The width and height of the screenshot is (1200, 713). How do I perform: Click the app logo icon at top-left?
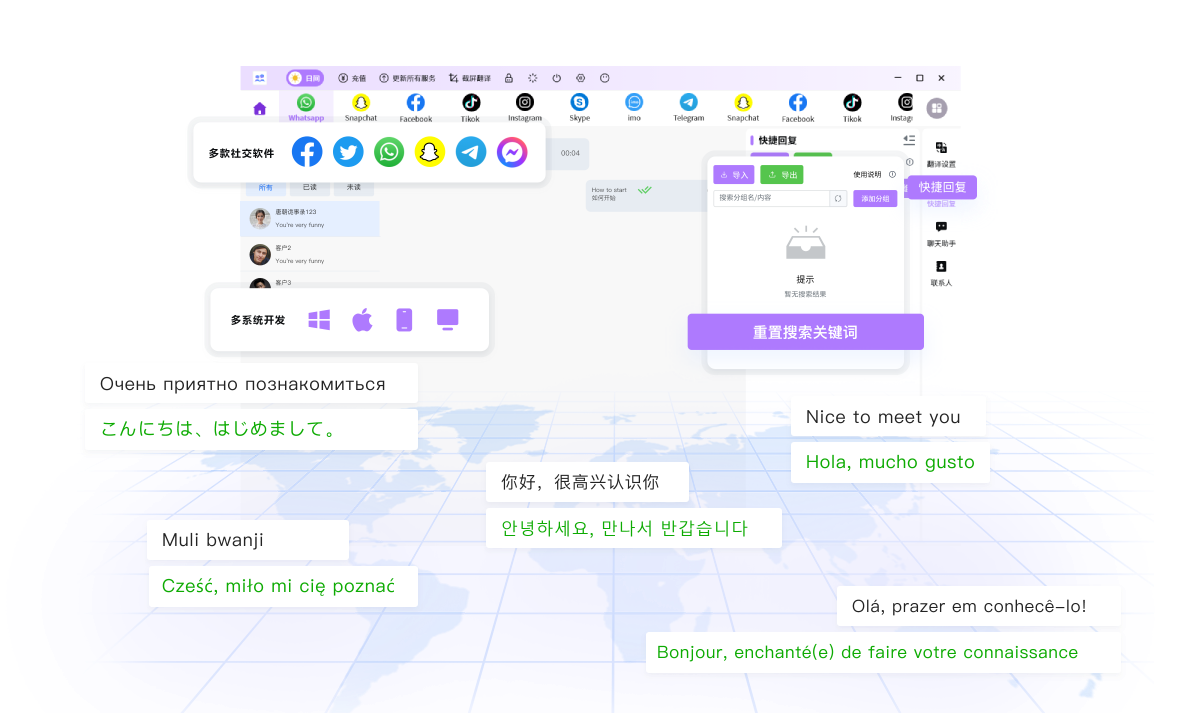pos(260,77)
